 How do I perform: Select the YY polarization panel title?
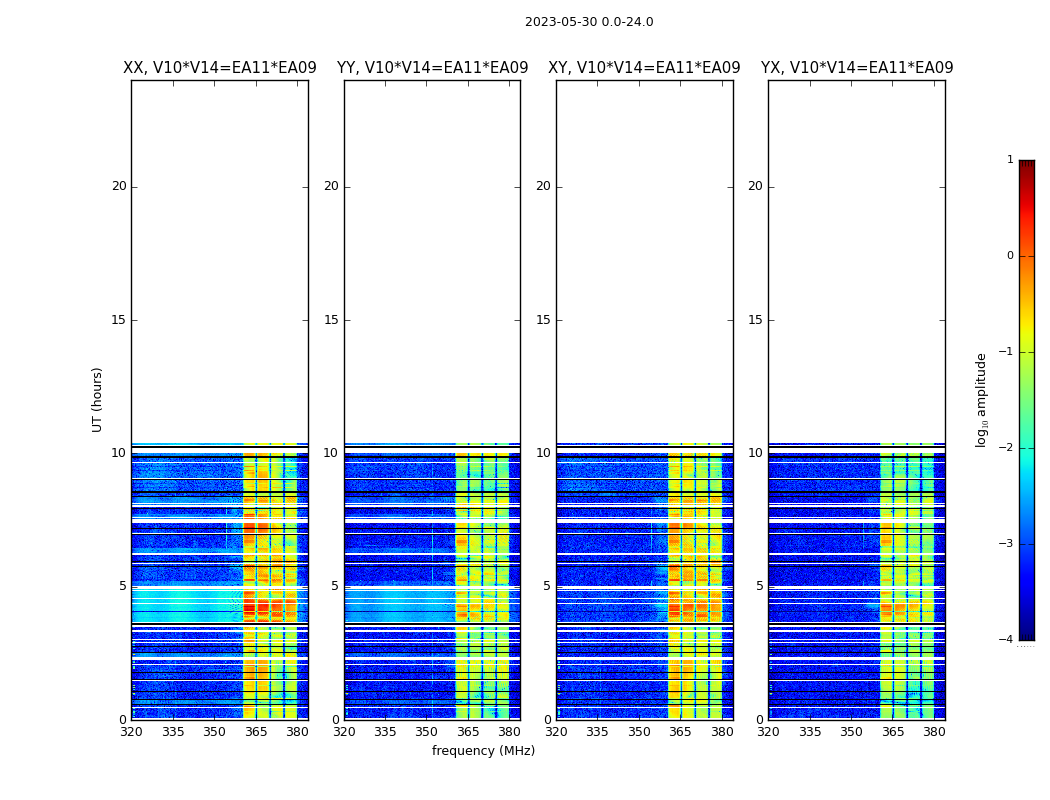(x=432, y=68)
